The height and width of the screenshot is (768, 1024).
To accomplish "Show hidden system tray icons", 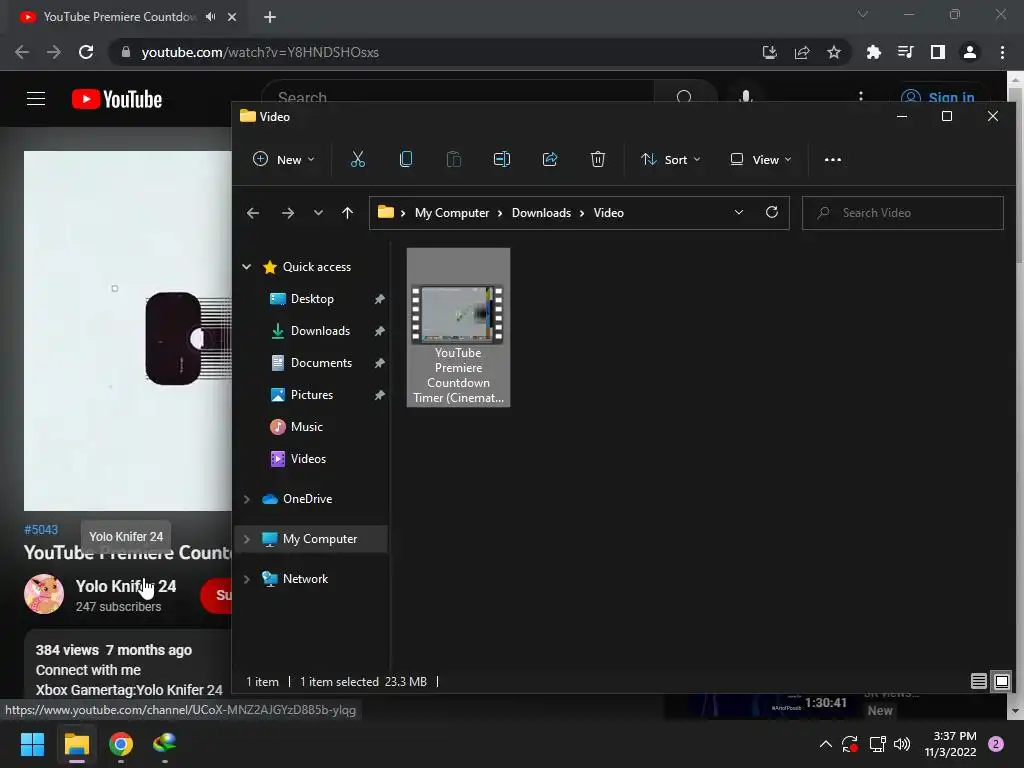I will [825, 744].
